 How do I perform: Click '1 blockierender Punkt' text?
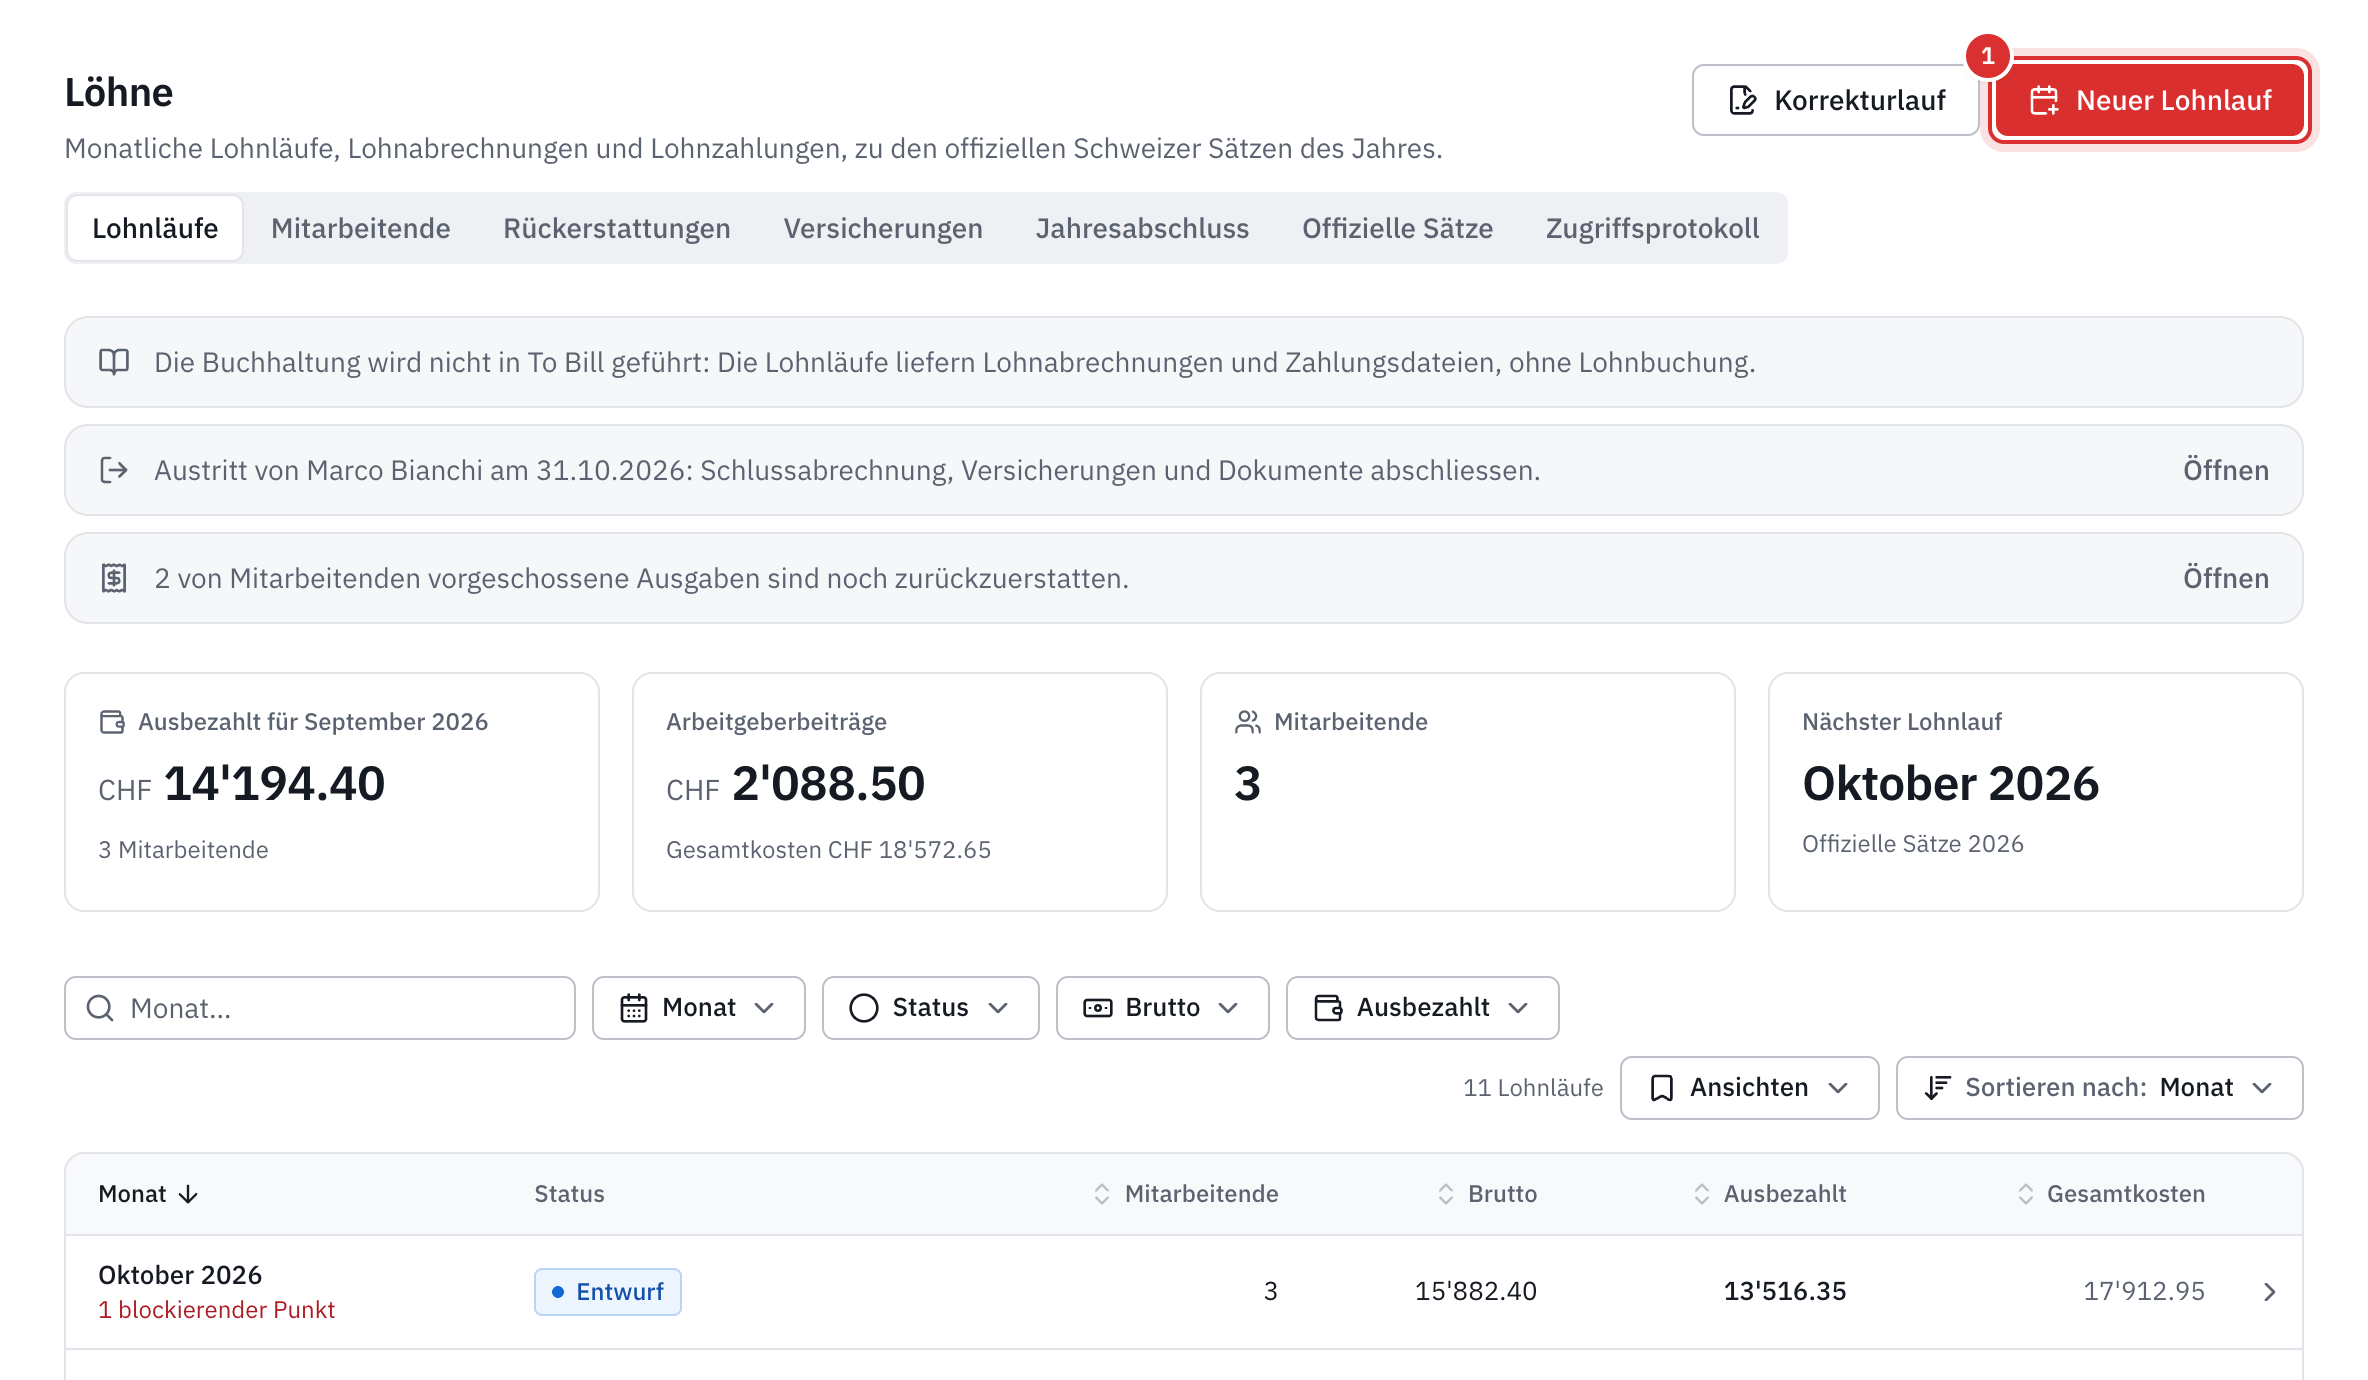216,1310
